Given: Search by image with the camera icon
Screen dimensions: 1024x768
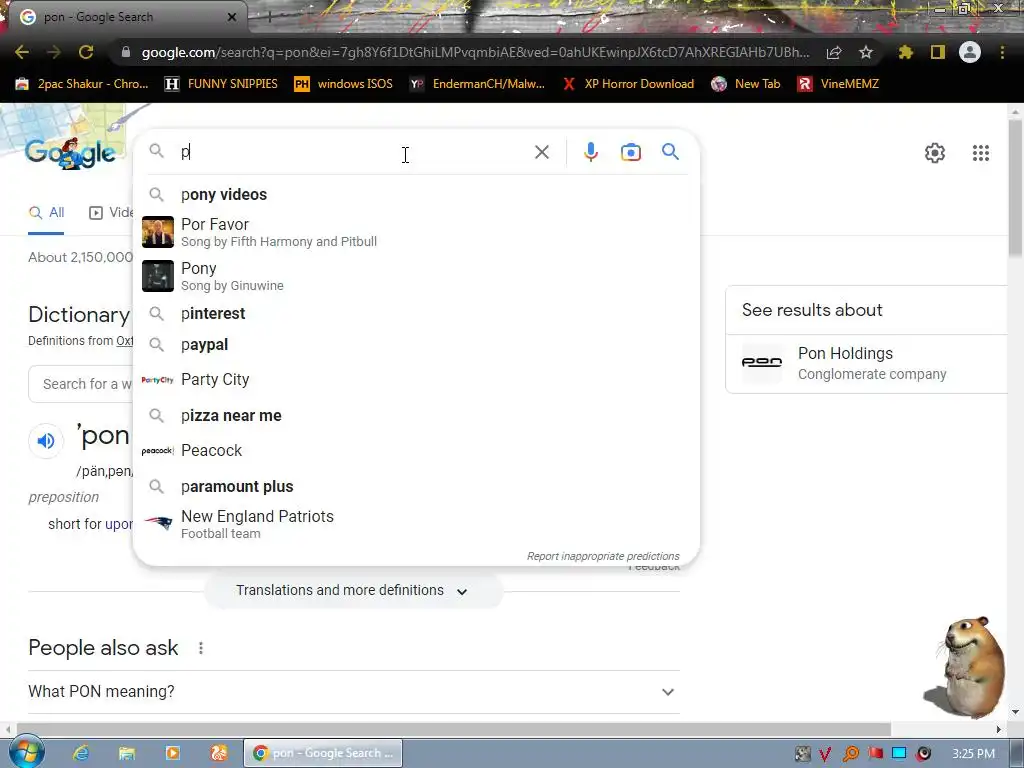Looking at the screenshot, I should tap(631, 152).
